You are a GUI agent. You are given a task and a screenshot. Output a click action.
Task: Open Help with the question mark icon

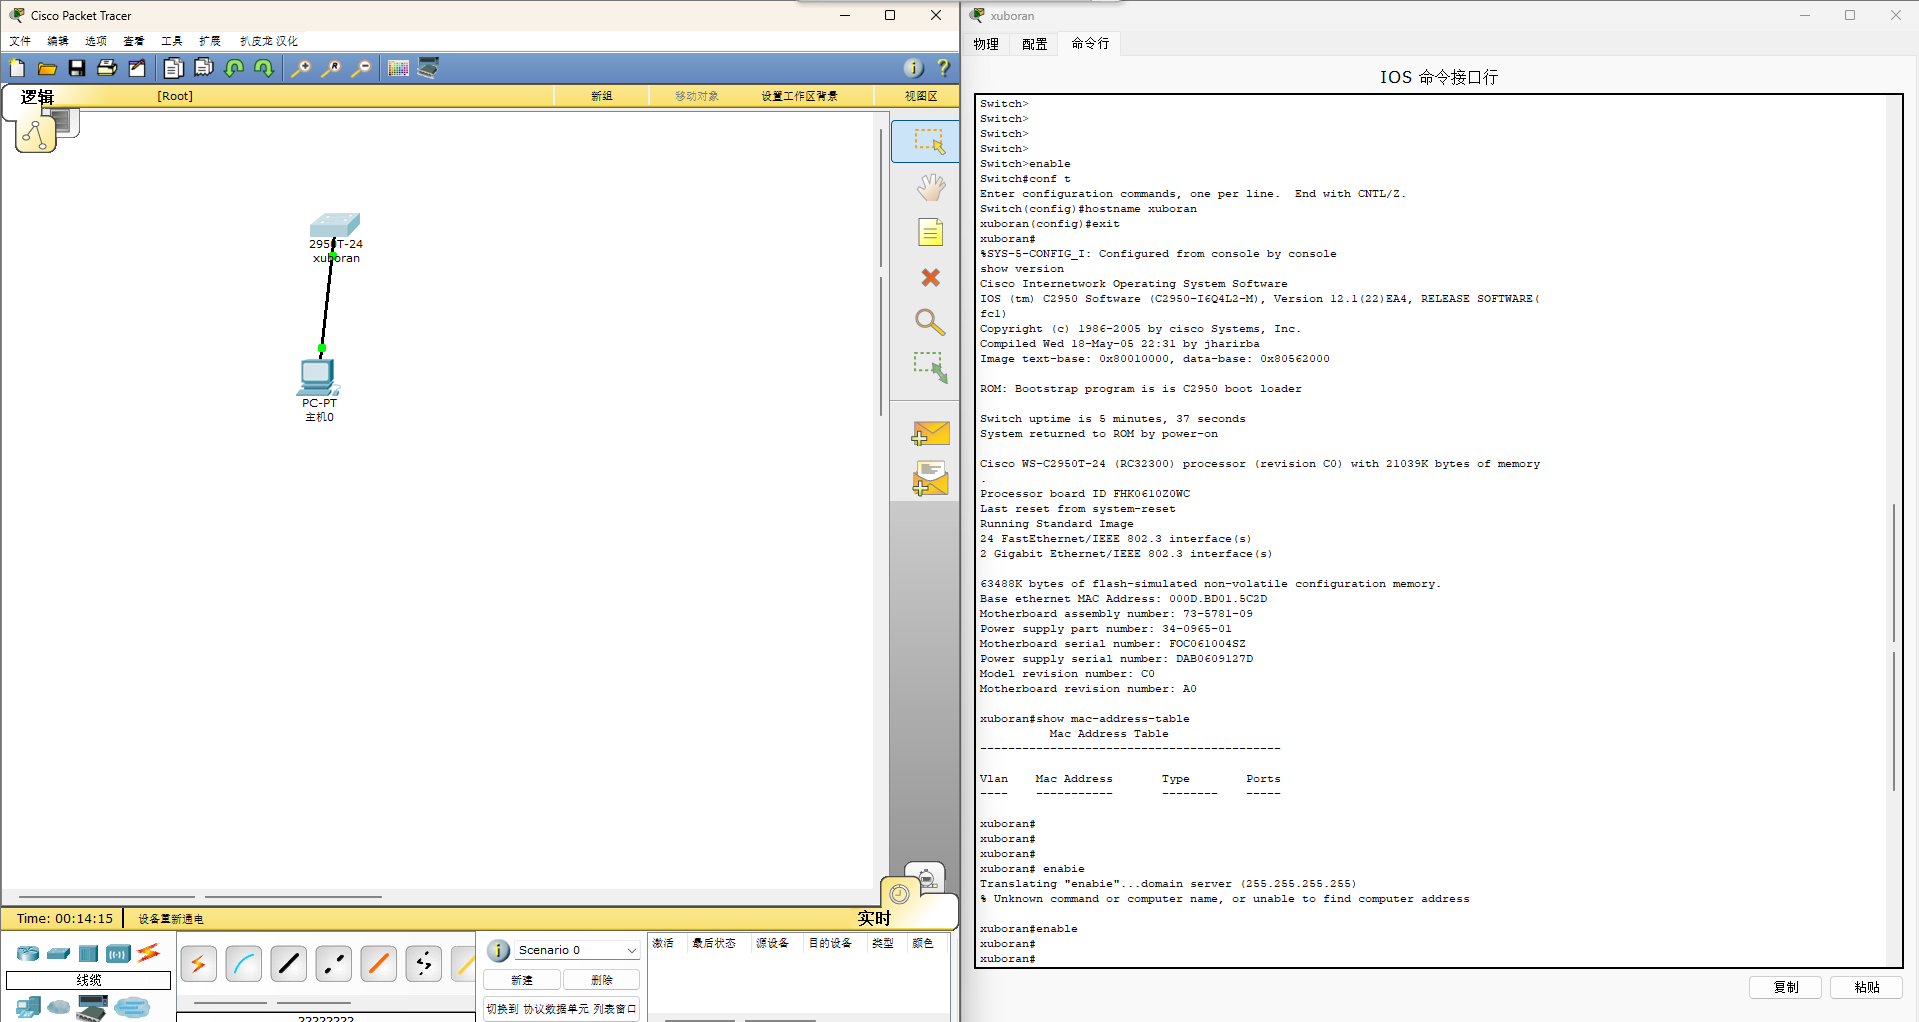point(943,68)
